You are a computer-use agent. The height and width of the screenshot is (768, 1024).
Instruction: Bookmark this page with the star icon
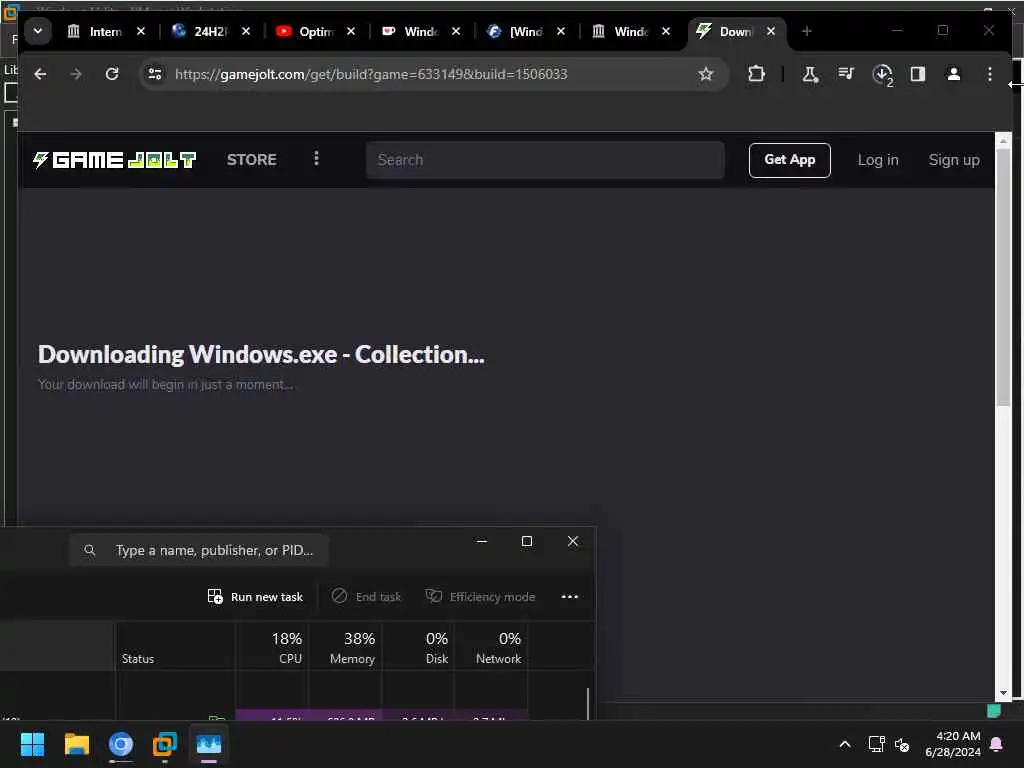pyautogui.click(x=706, y=74)
